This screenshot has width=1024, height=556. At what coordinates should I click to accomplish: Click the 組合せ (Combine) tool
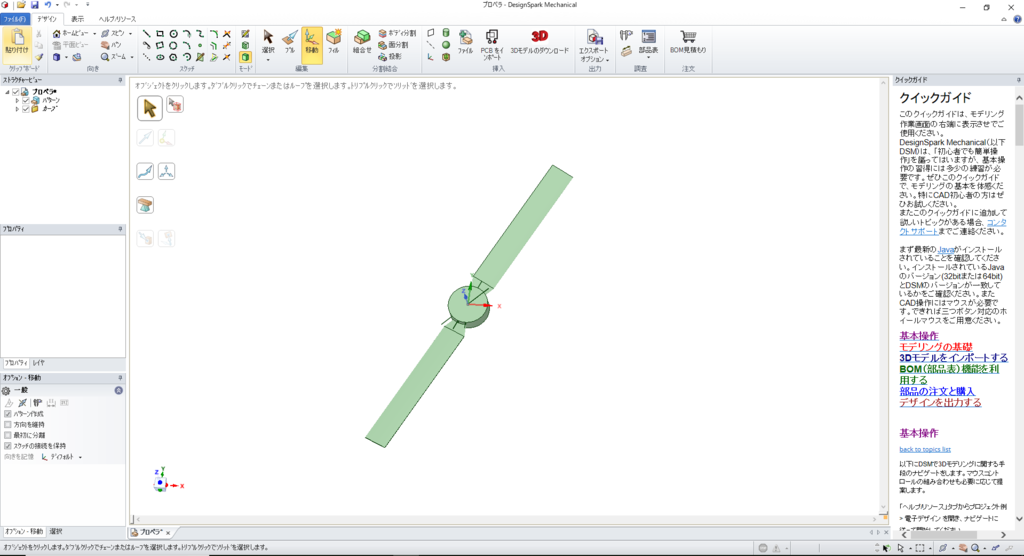tap(362, 42)
